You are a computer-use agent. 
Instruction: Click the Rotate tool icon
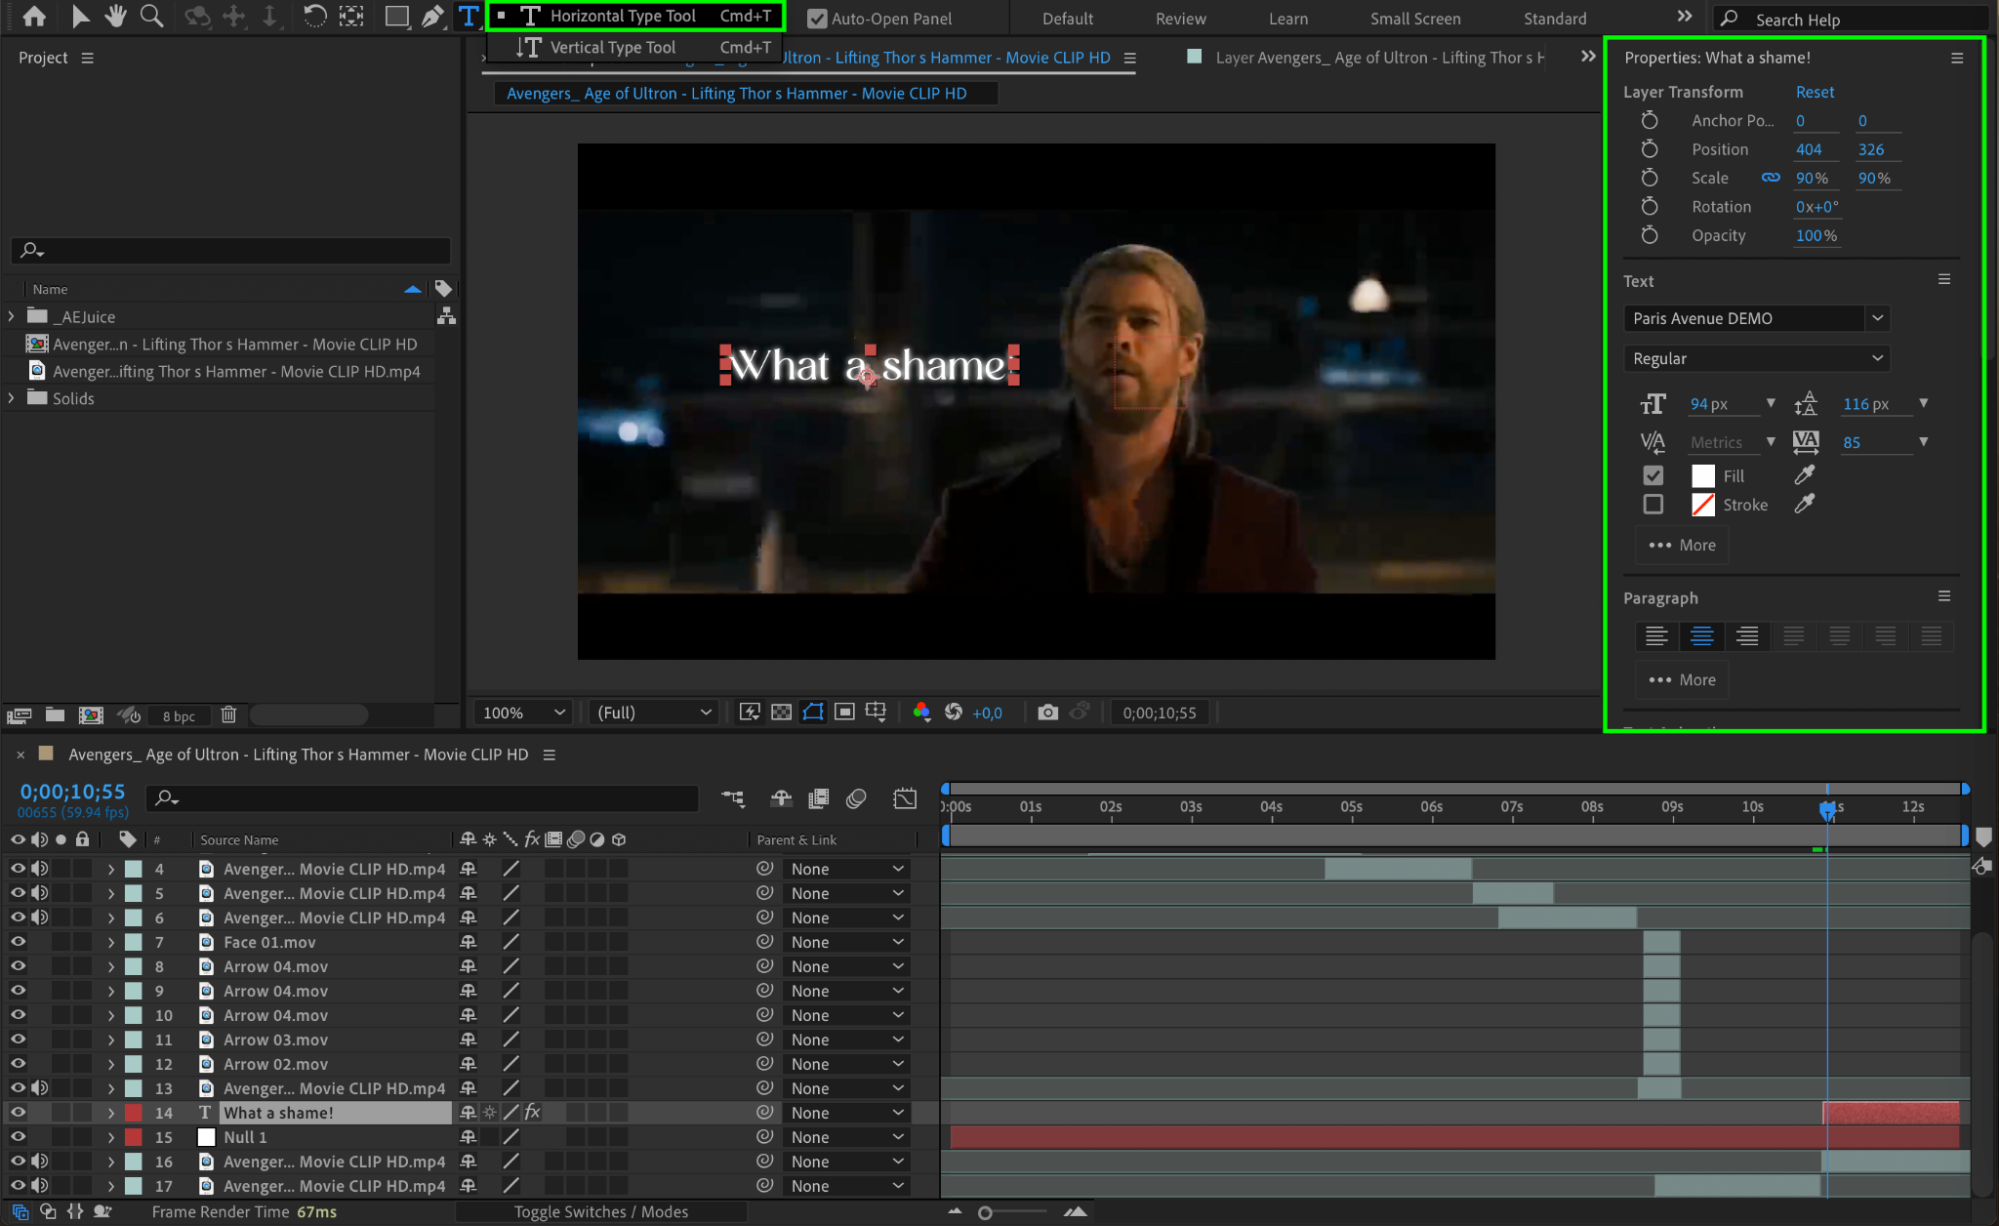coord(314,16)
